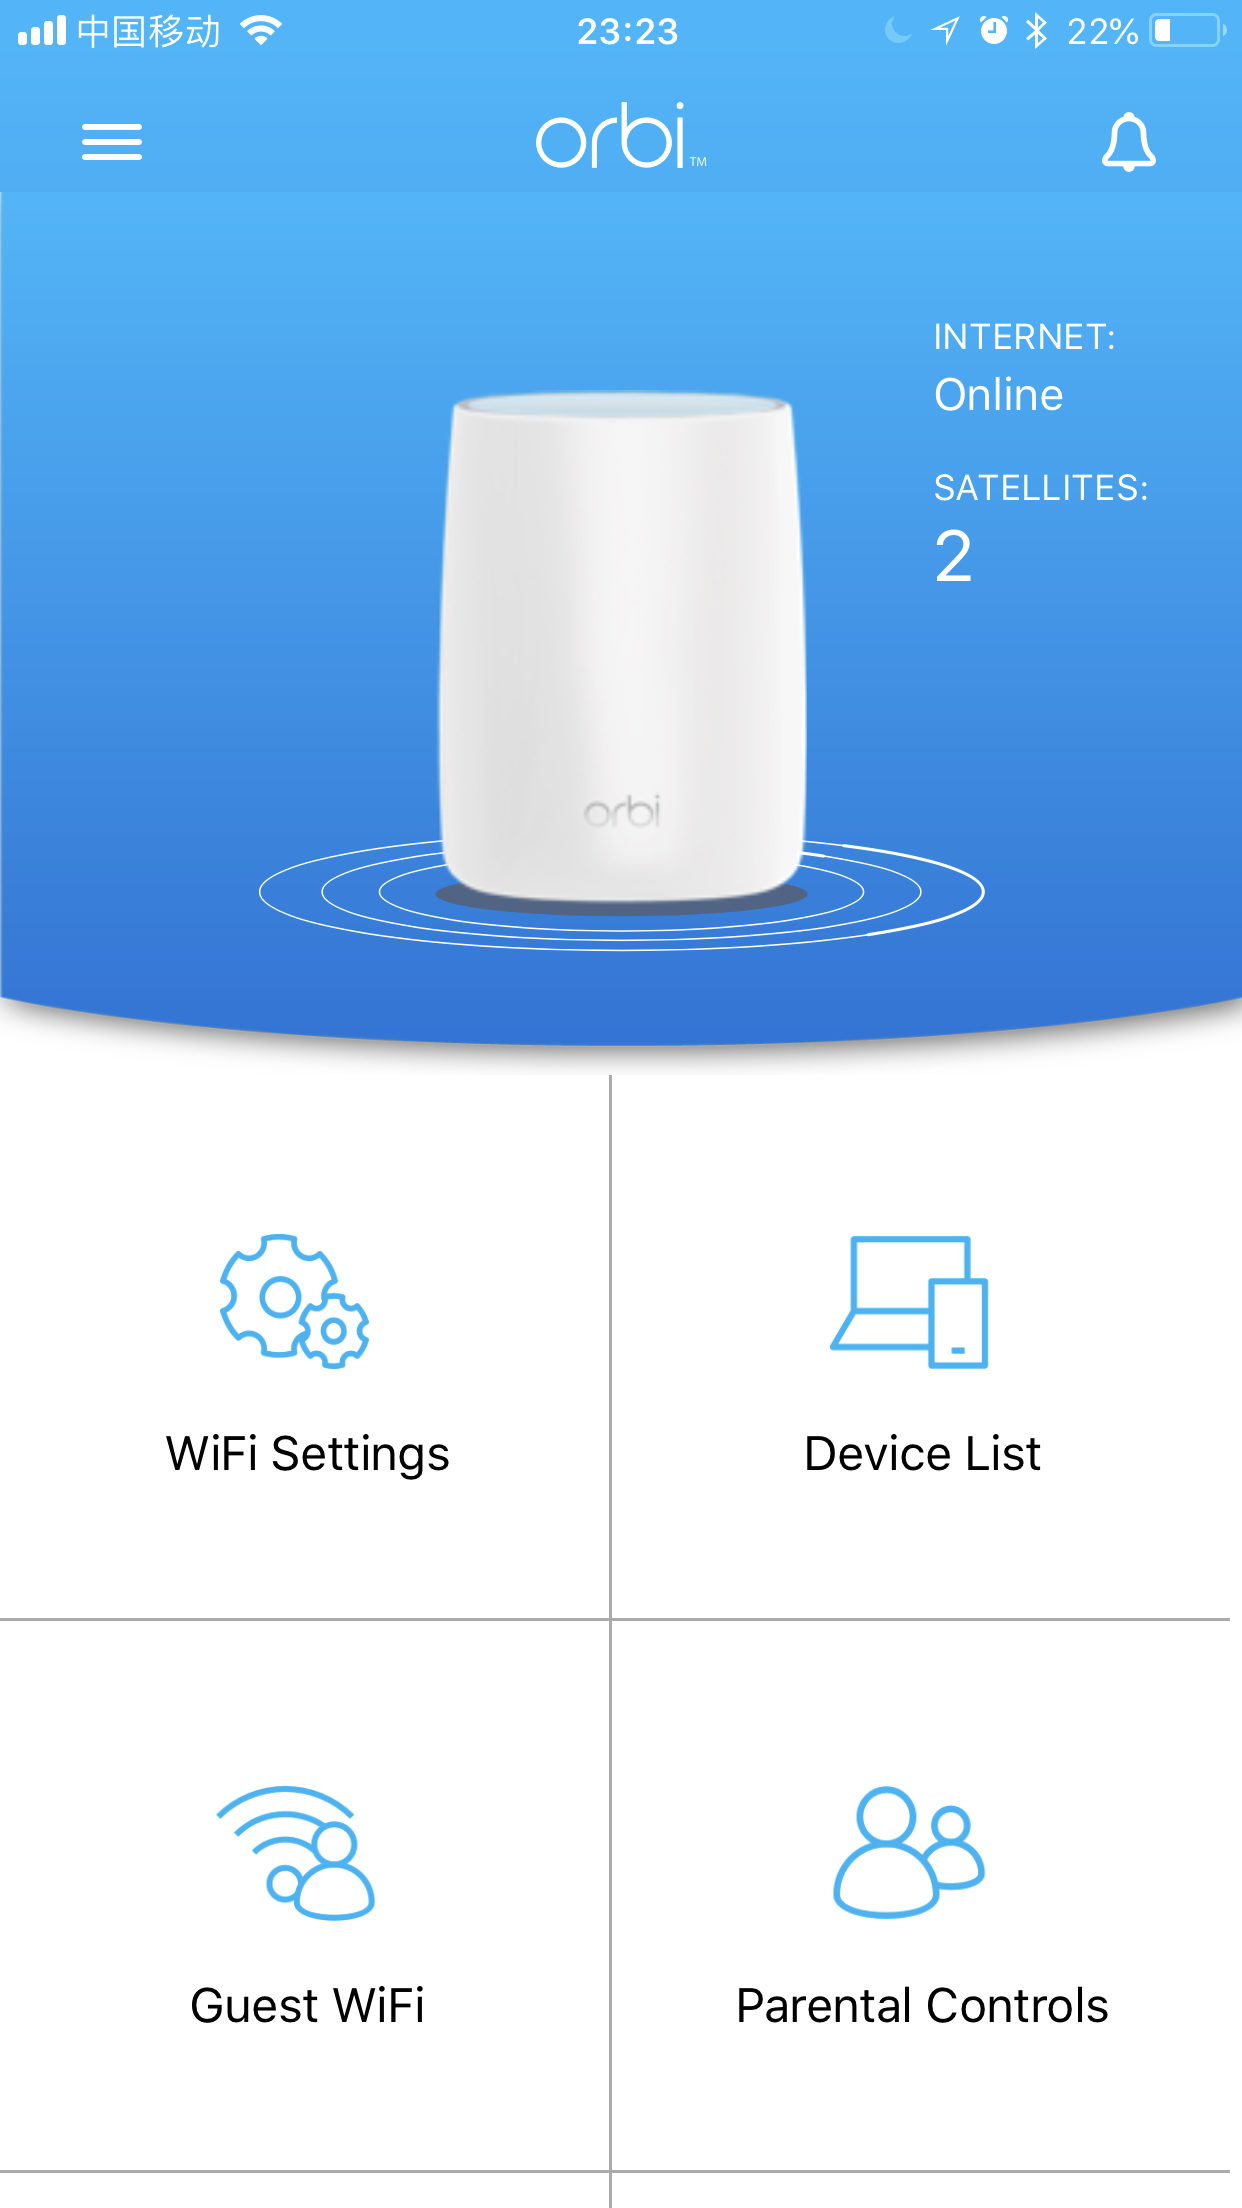Tap the Internet Online status
Screen dimensions: 1242x2208
998,395
